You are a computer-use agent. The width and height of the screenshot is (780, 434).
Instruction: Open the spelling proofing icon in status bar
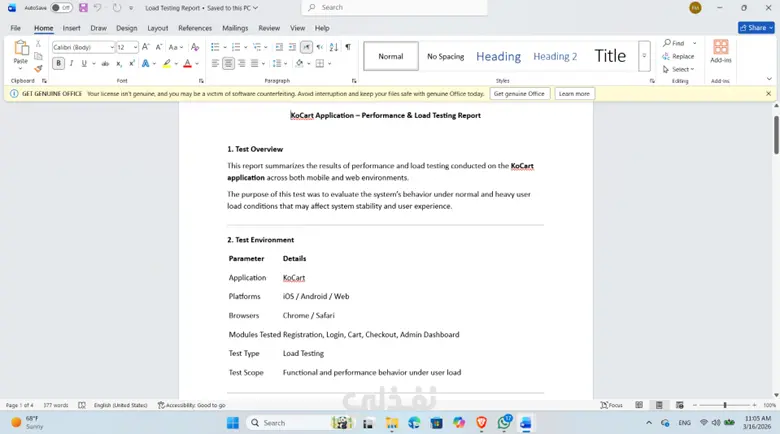click(82, 405)
